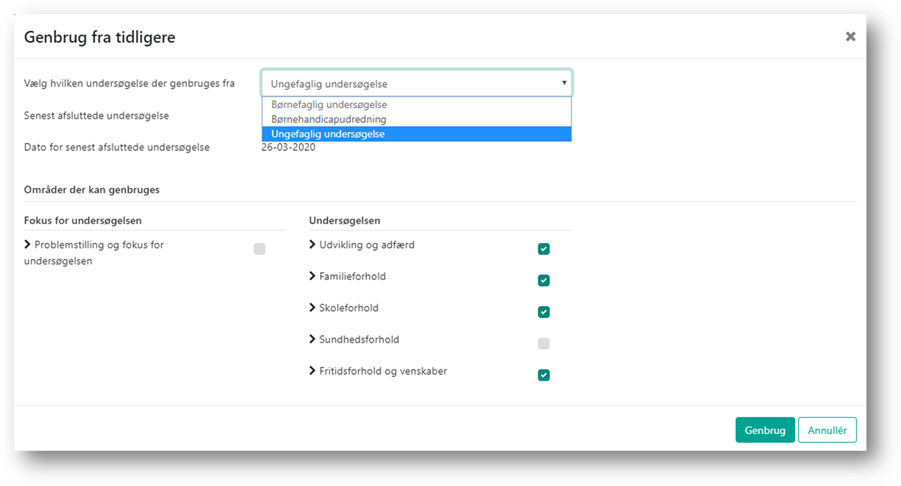The image size is (901, 486).
Task: Toggle the Familieforhold checkbox
Action: 544,281
